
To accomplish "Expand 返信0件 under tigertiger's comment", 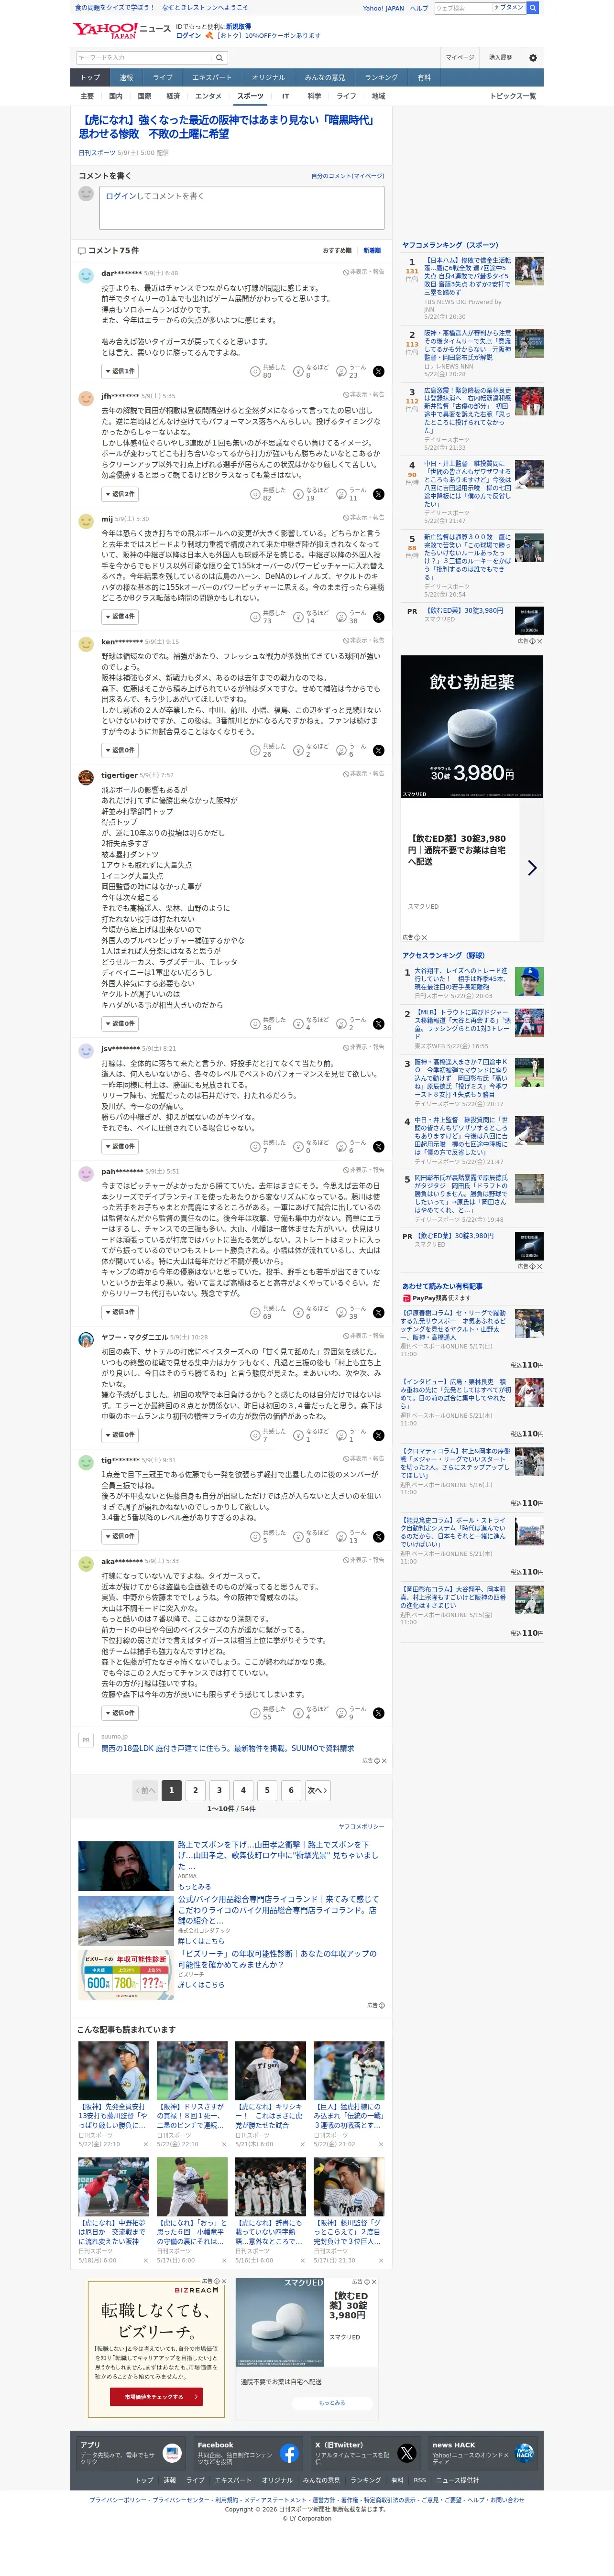I will (120, 1023).
